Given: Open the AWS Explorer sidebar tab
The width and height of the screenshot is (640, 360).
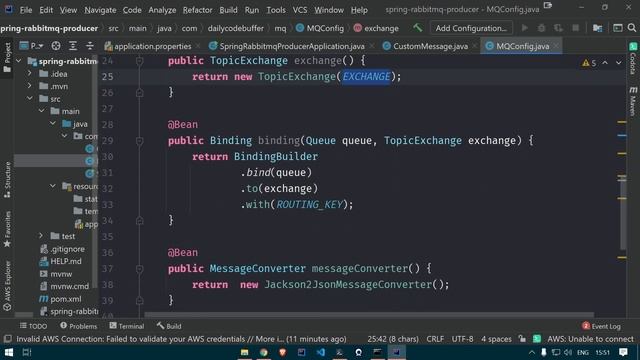Looking at the screenshot, I should pos(7,286).
